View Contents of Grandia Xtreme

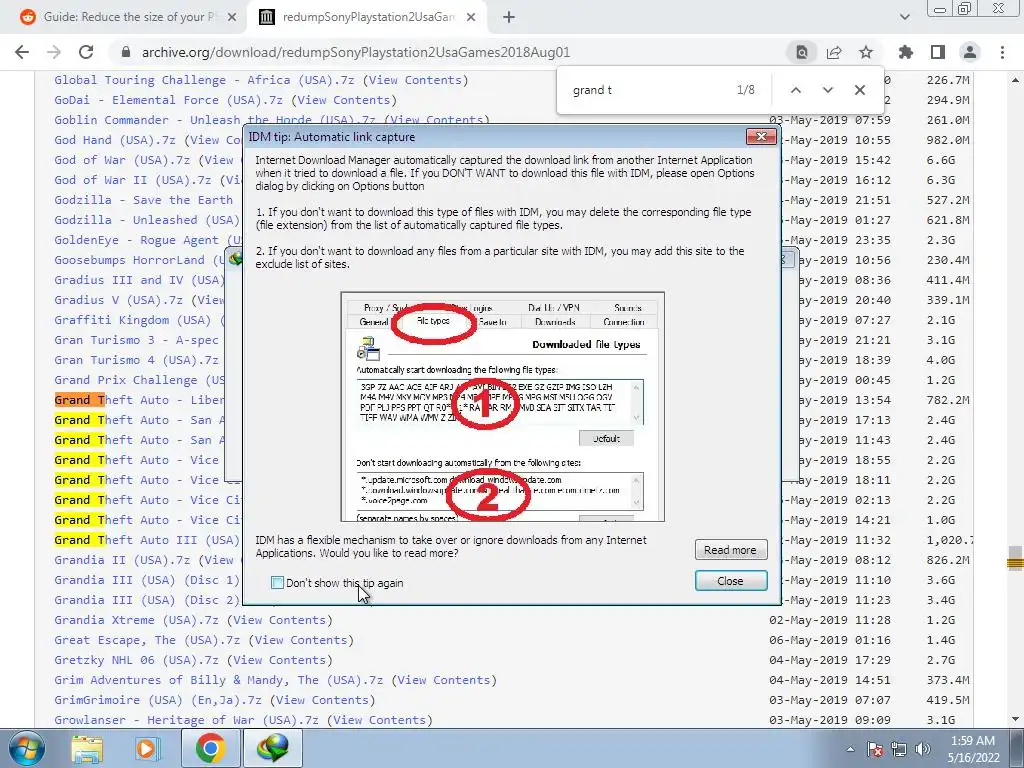point(280,620)
